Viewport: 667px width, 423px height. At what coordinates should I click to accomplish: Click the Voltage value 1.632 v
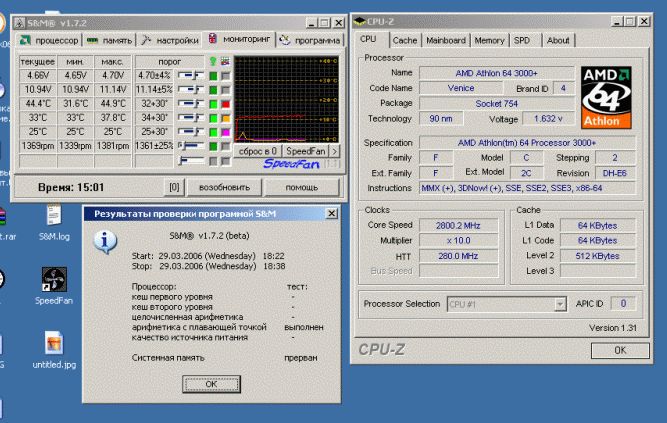click(x=548, y=119)
